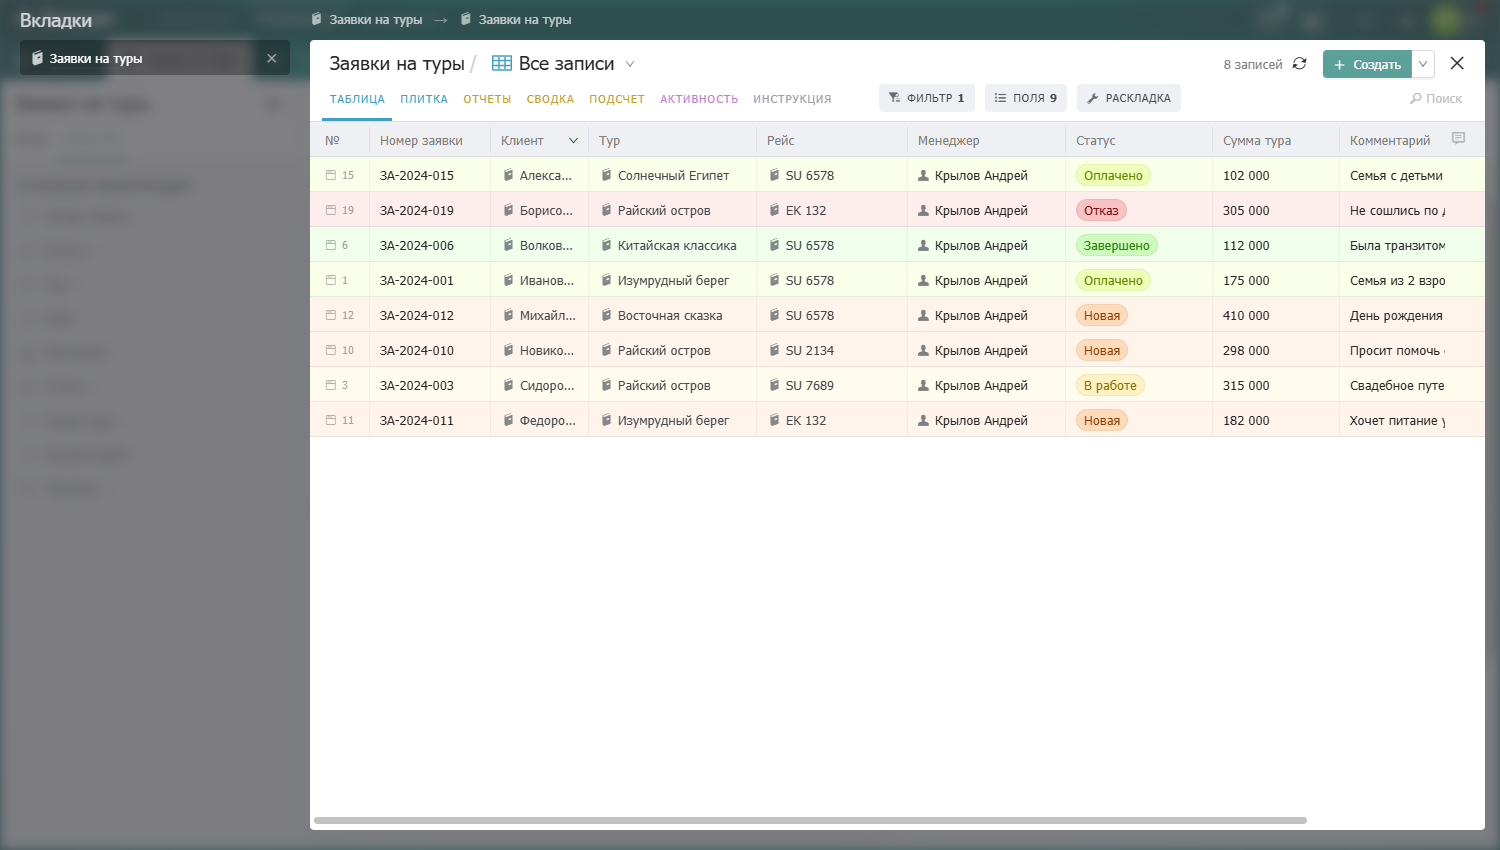This screenshot has height=850, width=1500.
Task: Click the refresh records icon
Action: click(x=1299, y=63)
